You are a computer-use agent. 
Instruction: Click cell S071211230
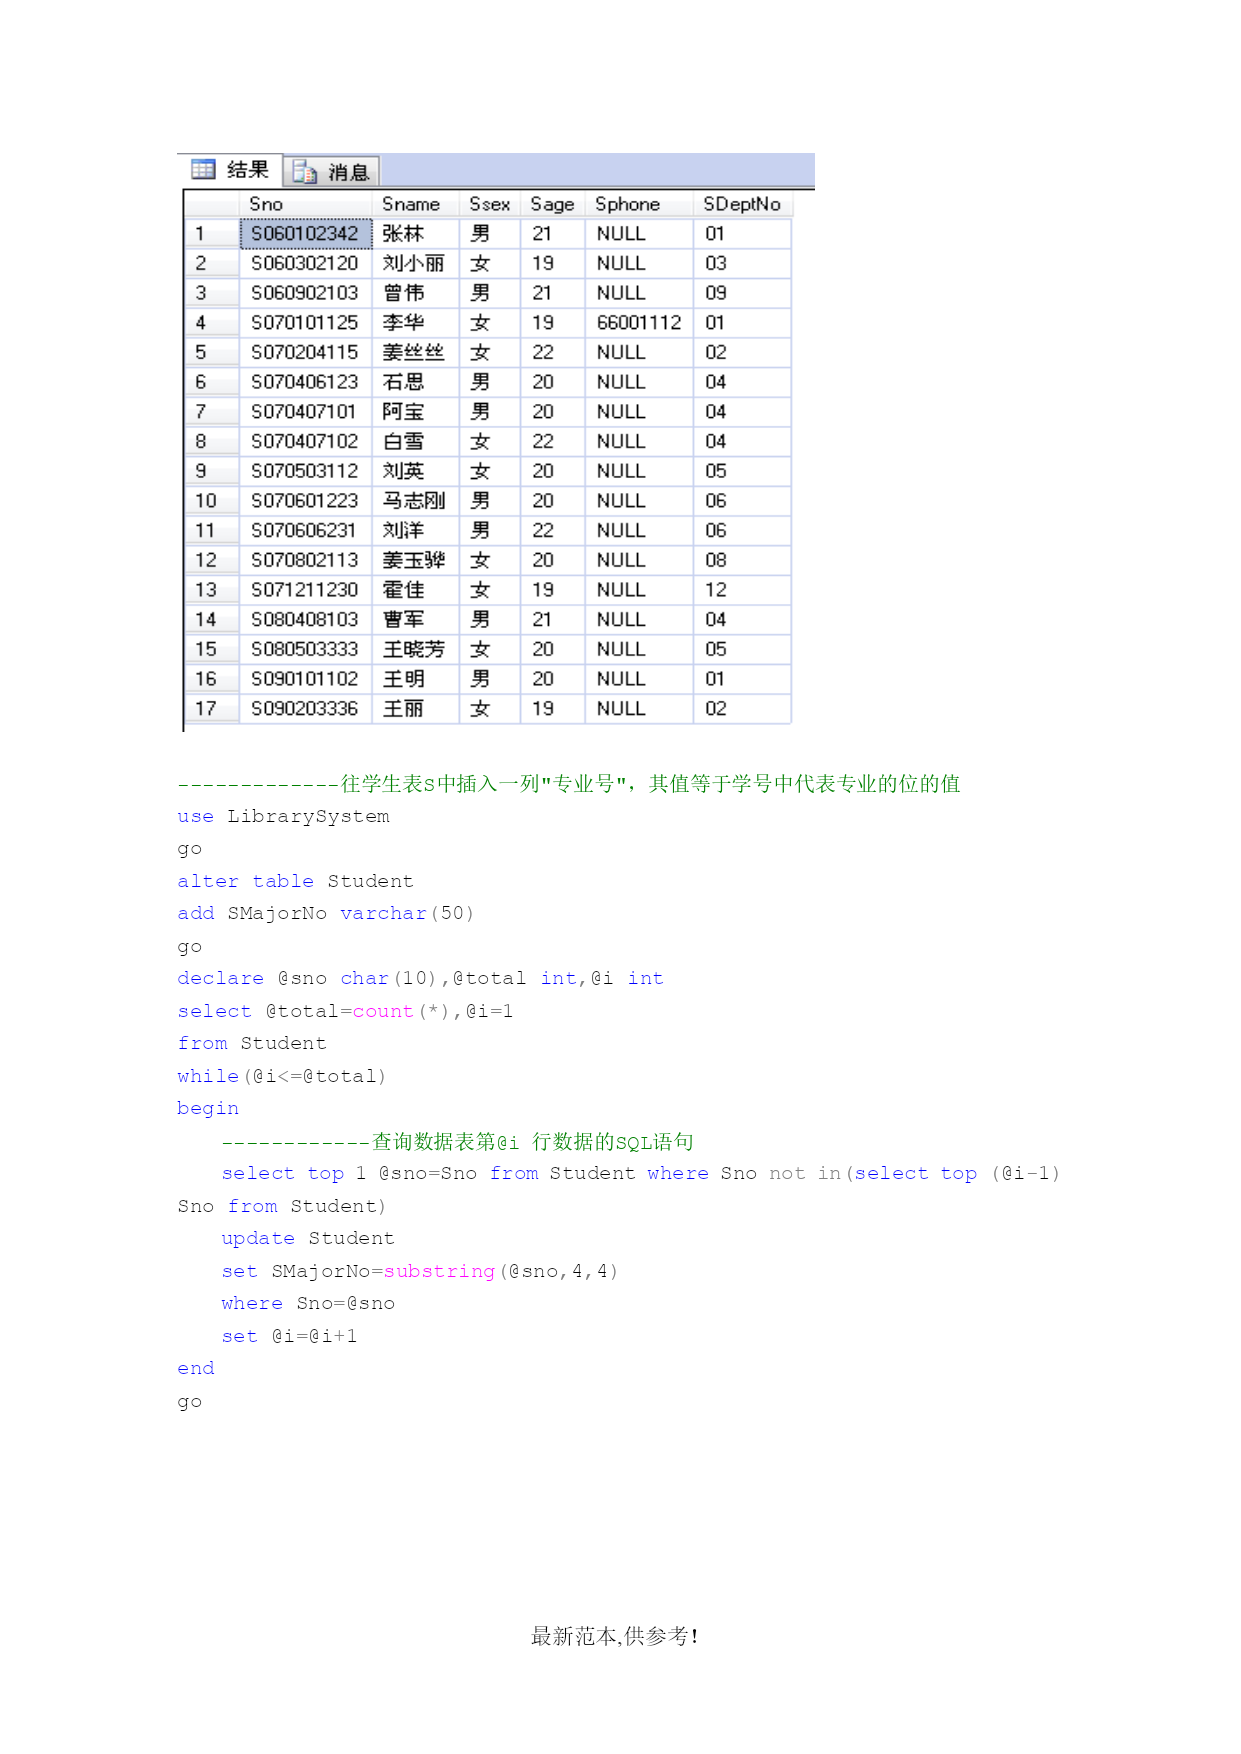(306, 590)
